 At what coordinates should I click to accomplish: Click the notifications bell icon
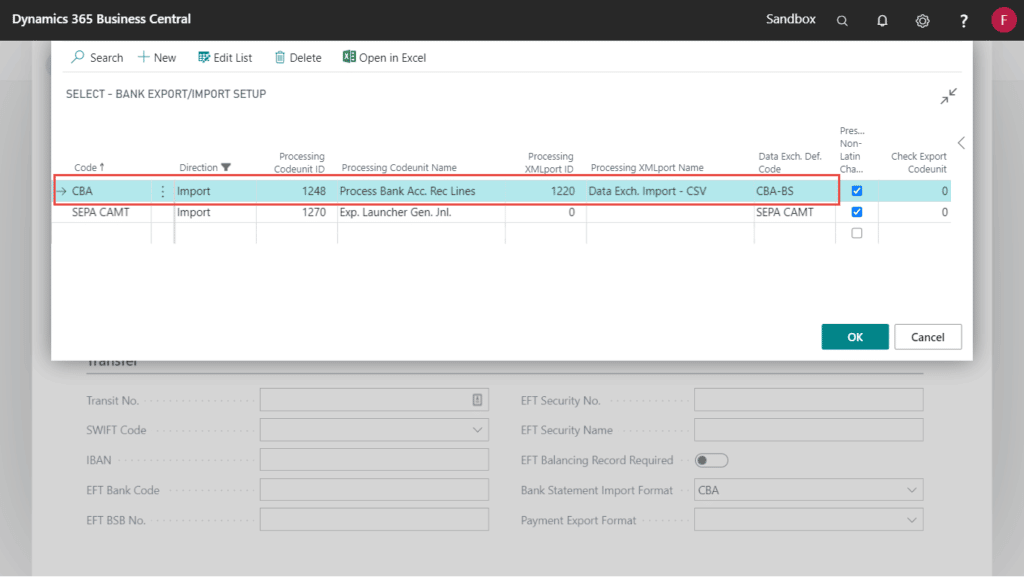pyautogui.click(x=882, y=20)
